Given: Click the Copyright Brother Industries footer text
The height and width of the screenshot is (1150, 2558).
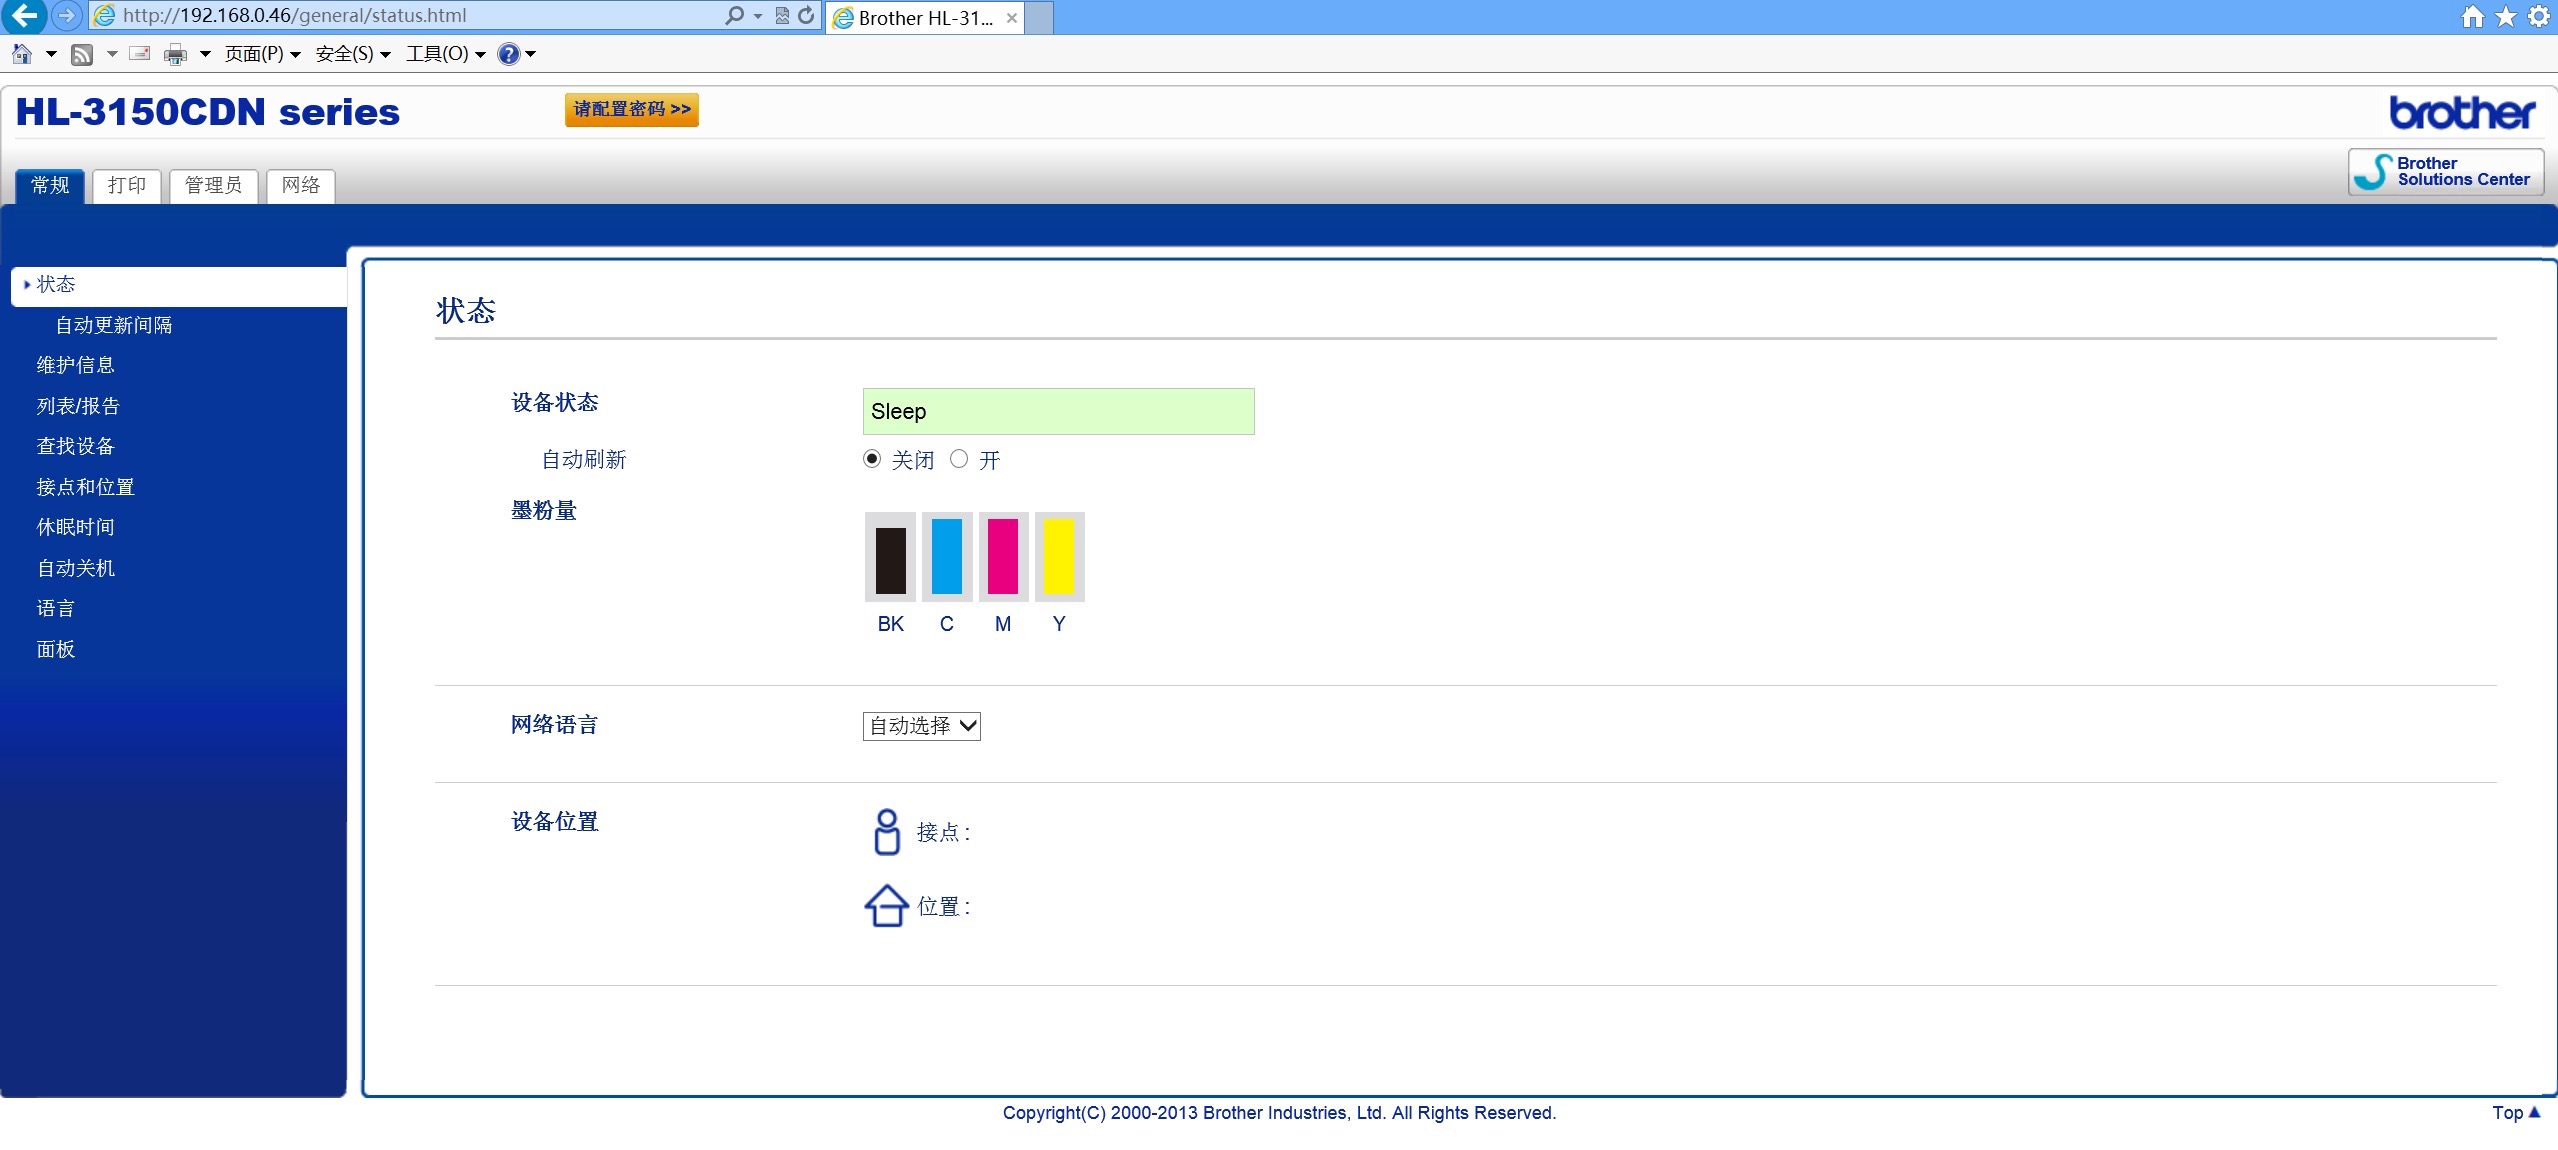Looking at the screenshot, I should tap(1279, 1113).
